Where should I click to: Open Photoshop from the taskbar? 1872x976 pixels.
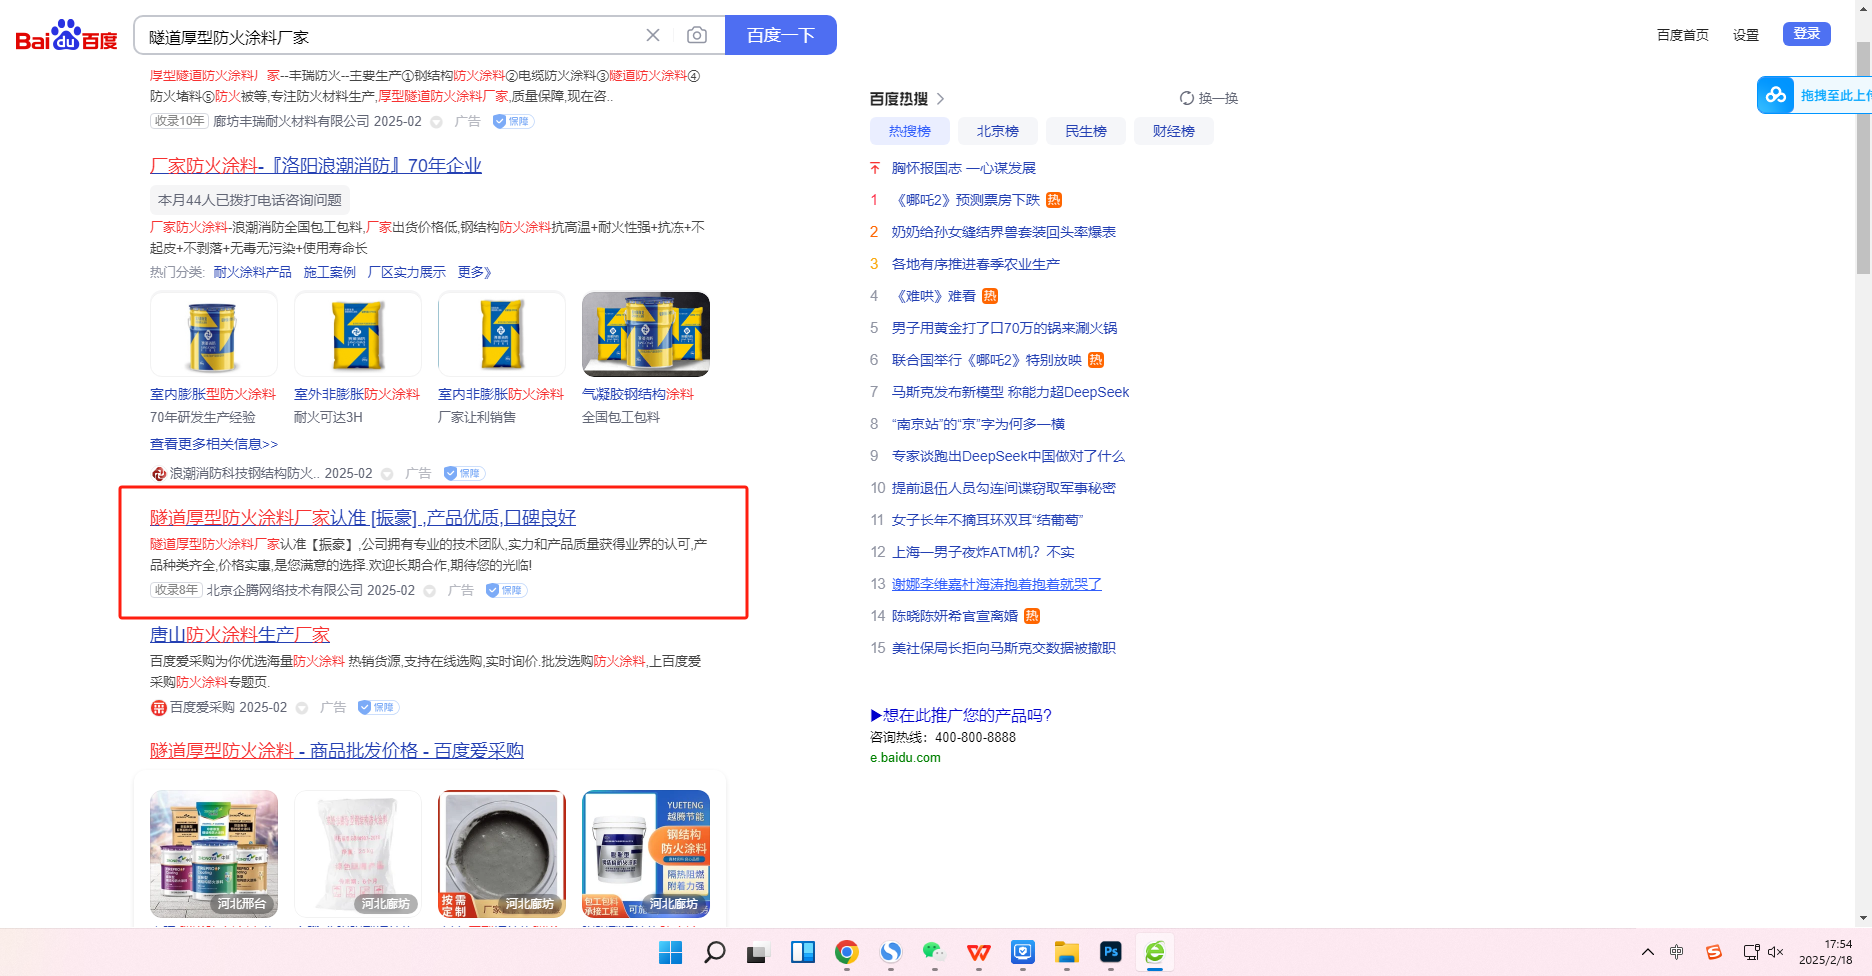click(x=1110, y=952)
